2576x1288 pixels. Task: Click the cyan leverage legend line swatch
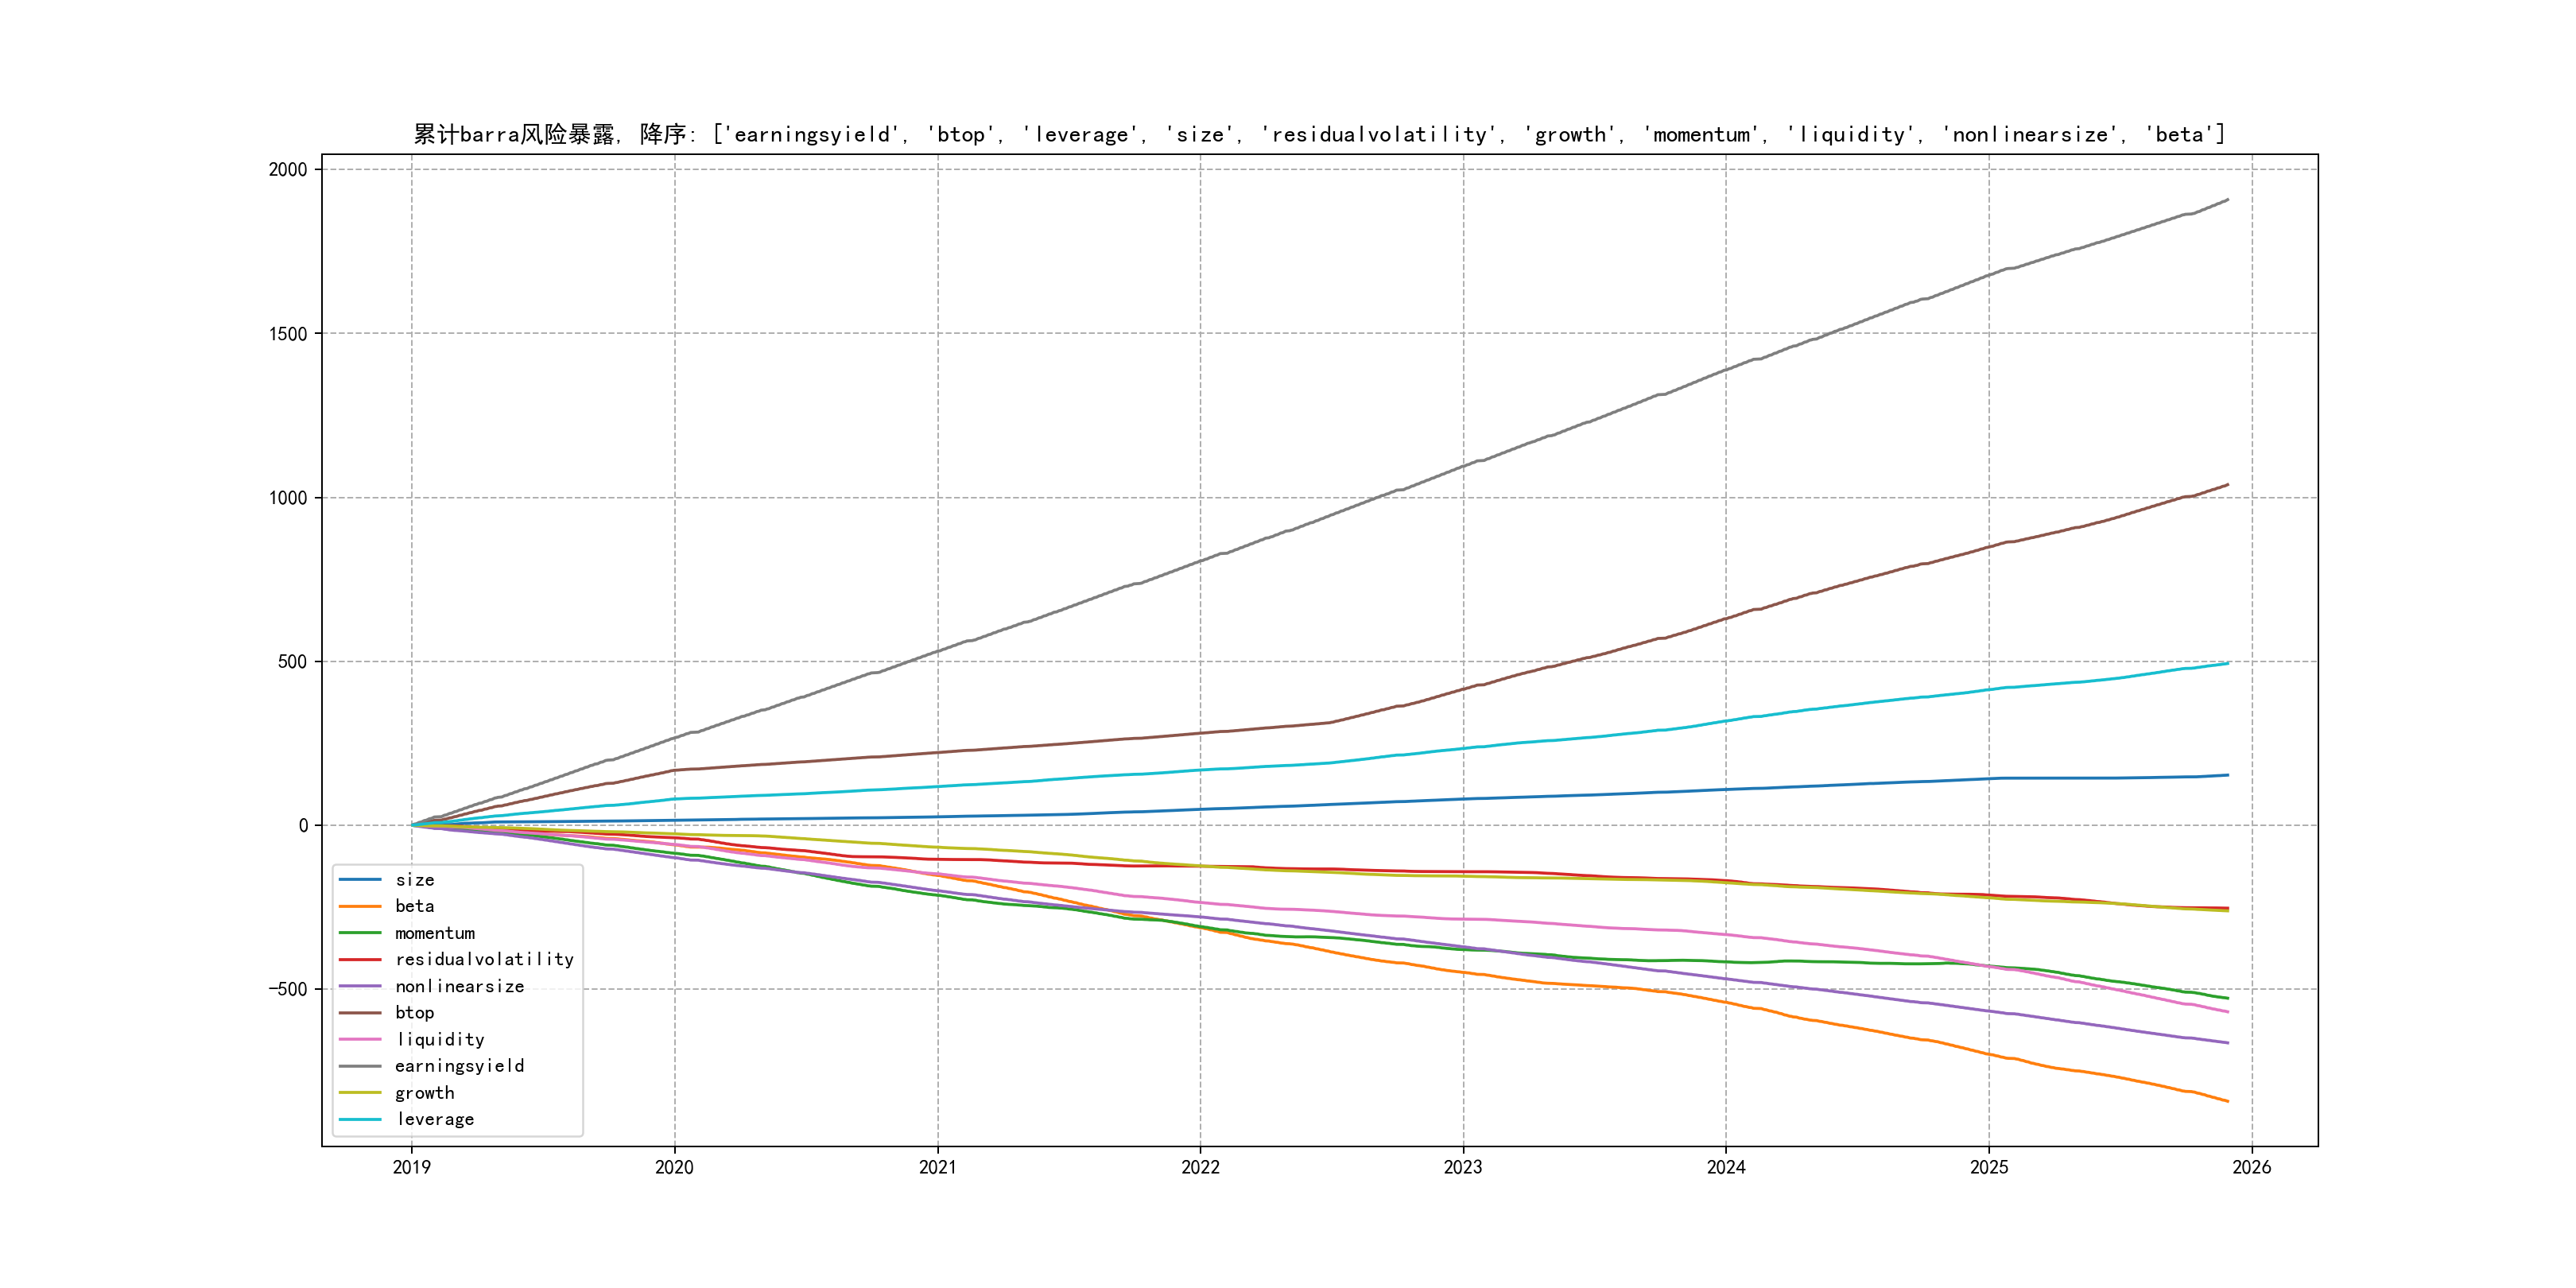360,1119
